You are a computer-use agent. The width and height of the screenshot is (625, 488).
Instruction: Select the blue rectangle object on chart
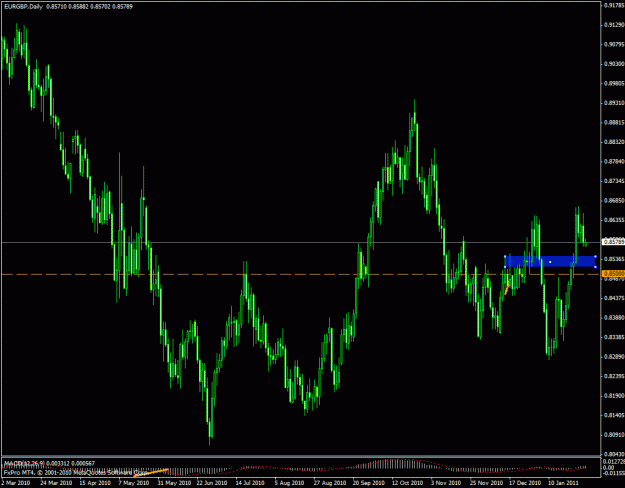pyautogui.click(x=550, y=262)
